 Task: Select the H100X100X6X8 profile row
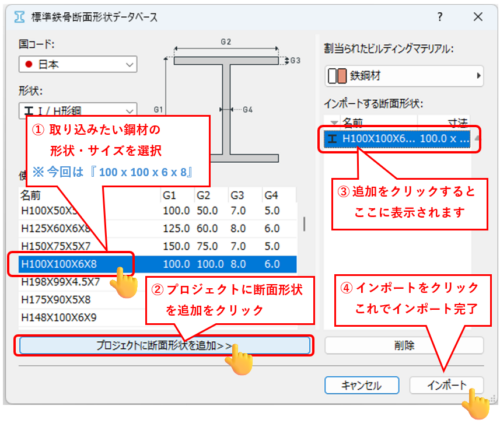158,264
